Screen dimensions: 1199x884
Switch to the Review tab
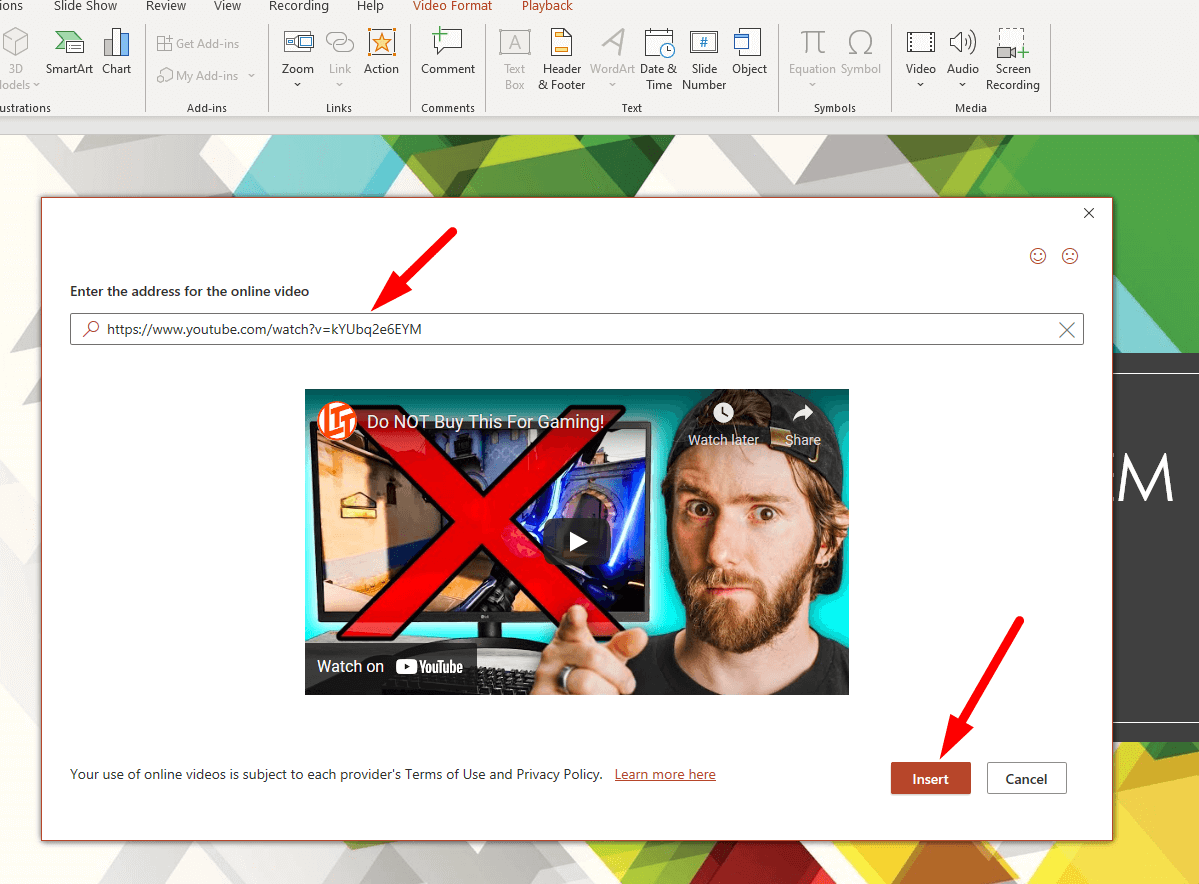pos(166,6)
